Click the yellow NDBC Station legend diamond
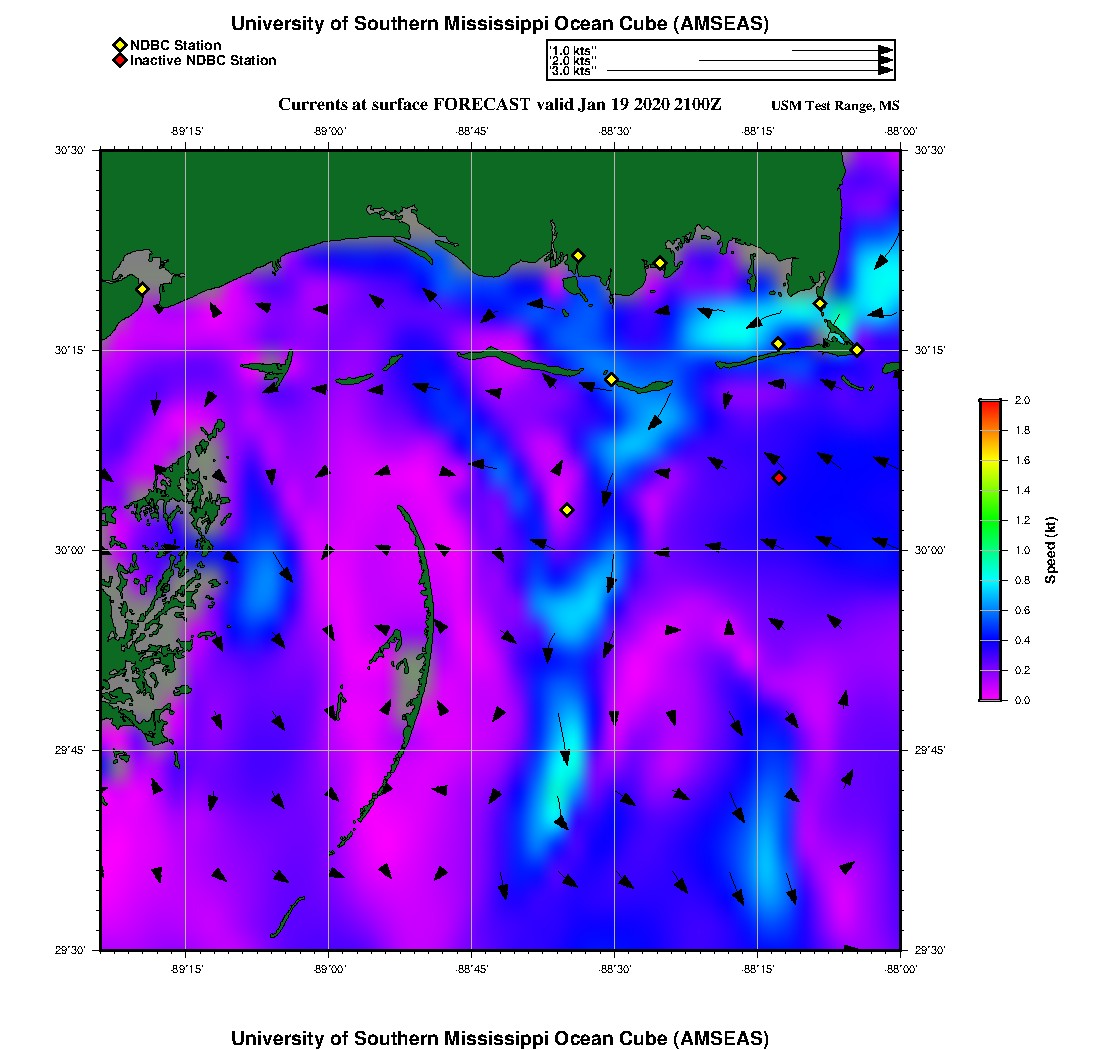This screenshot has height=1050, width=1100. pos(119,45)
